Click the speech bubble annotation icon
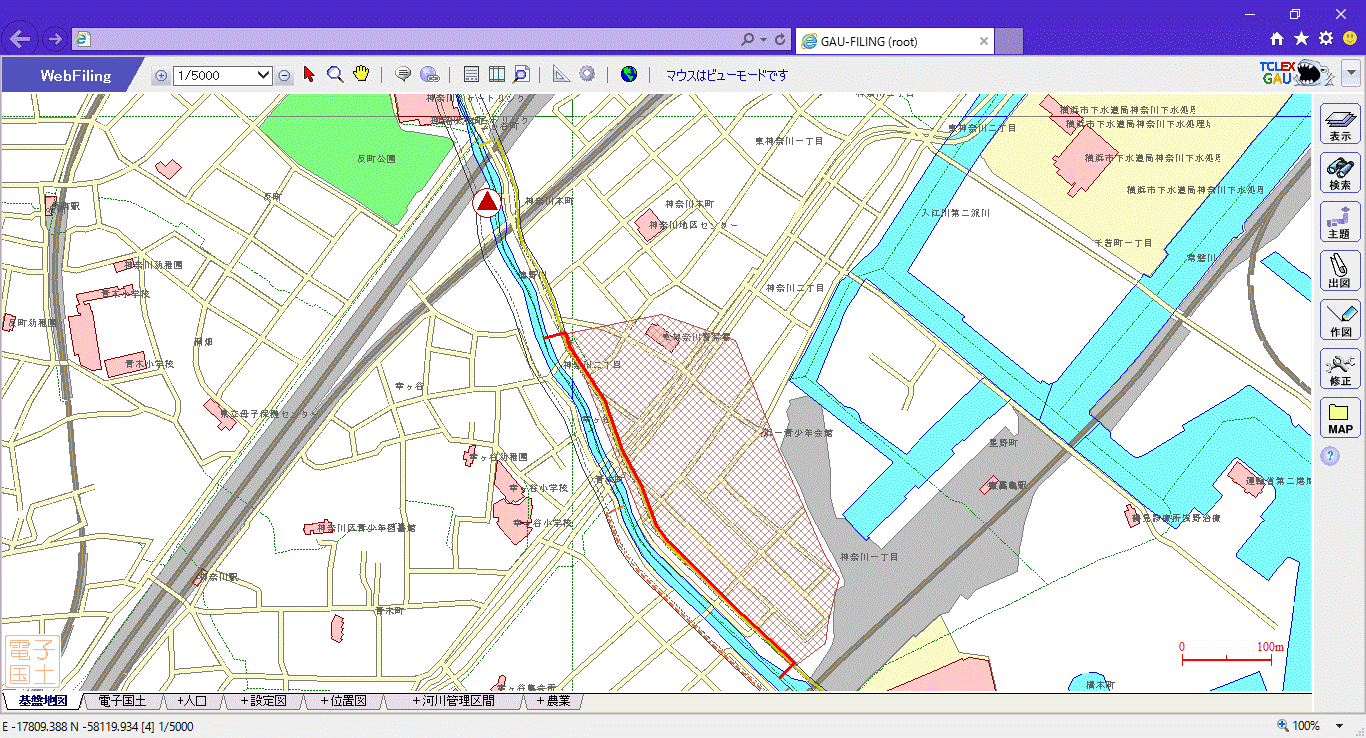The height and width of the screenshot is (738, 1366). click(404, 75)
